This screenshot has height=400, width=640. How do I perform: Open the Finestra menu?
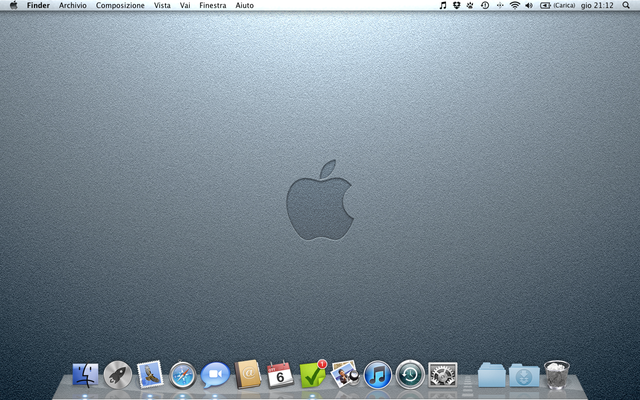[213, 5]
